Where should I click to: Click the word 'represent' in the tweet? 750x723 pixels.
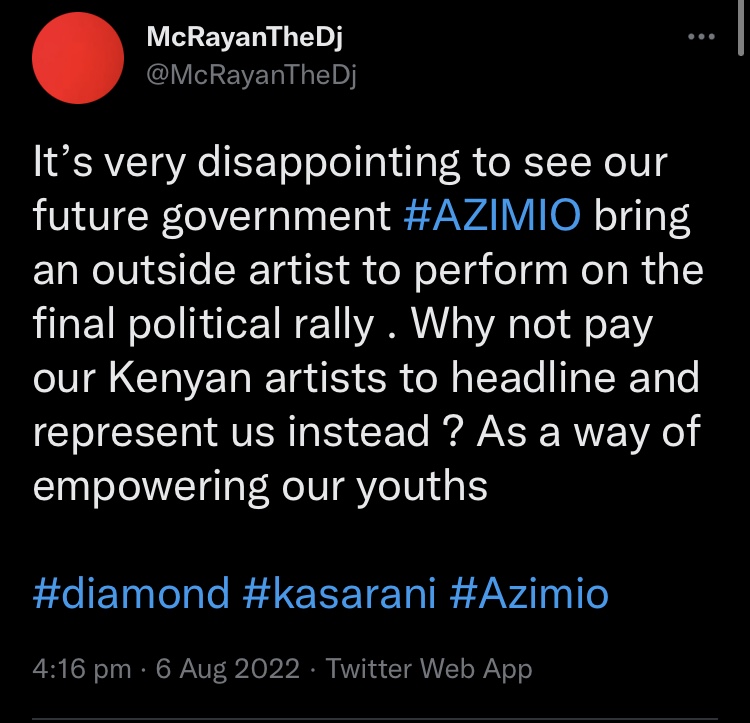pyautogui.click(x=125, y=433)
